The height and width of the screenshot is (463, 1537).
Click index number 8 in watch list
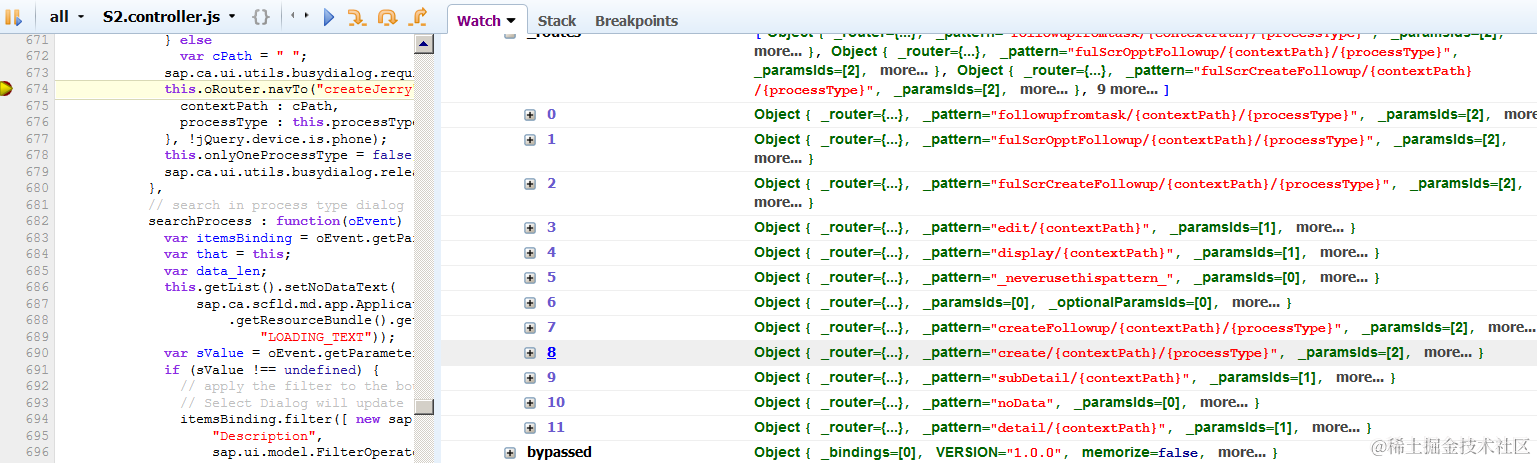click(551, 352)
